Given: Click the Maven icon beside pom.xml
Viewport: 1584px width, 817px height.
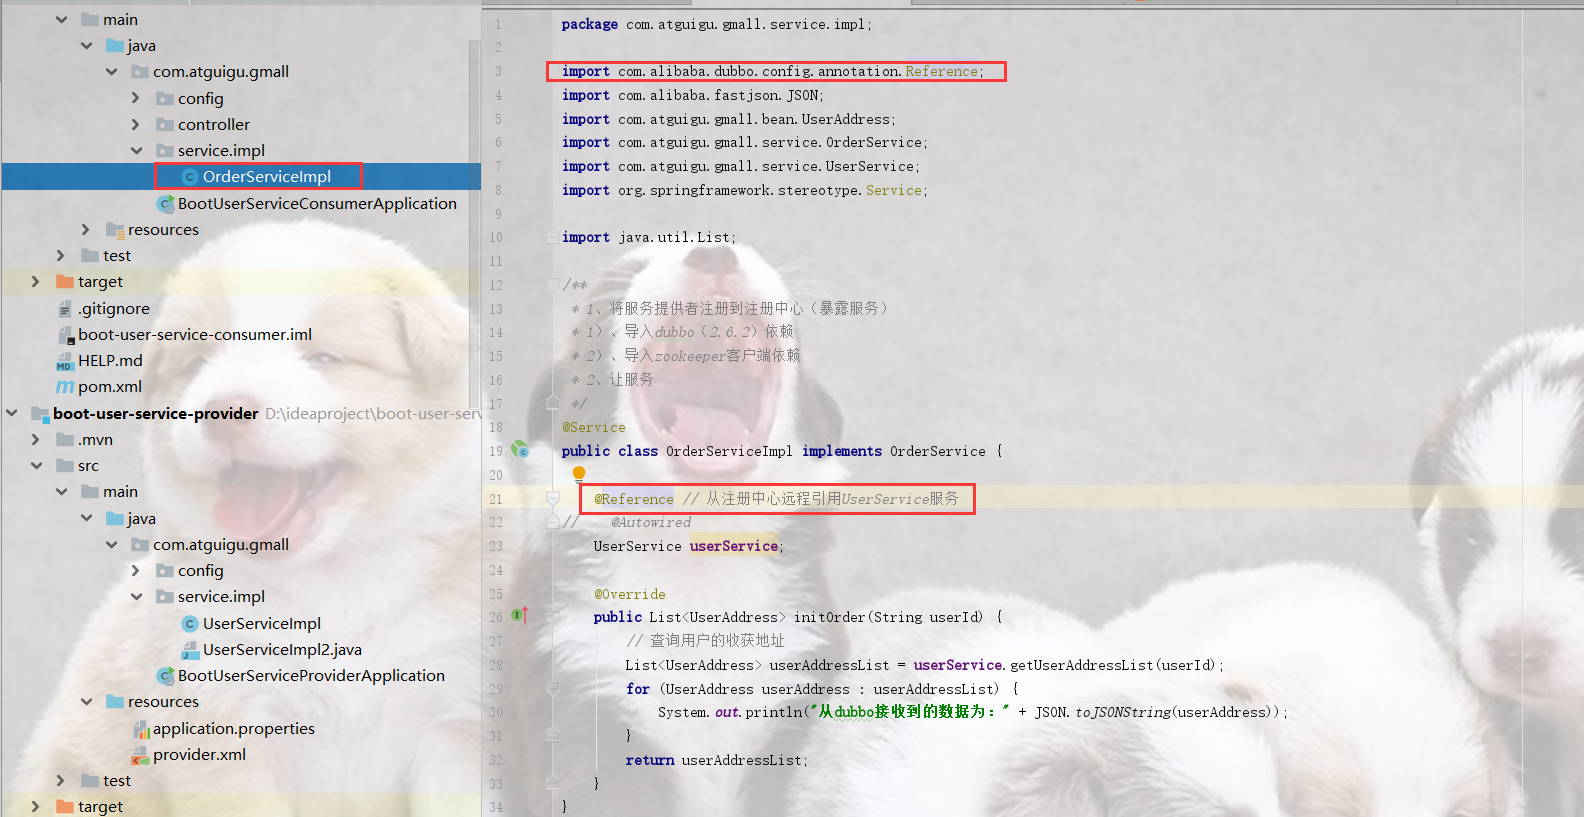Looking at the screenshot, I should coord(65,387).
